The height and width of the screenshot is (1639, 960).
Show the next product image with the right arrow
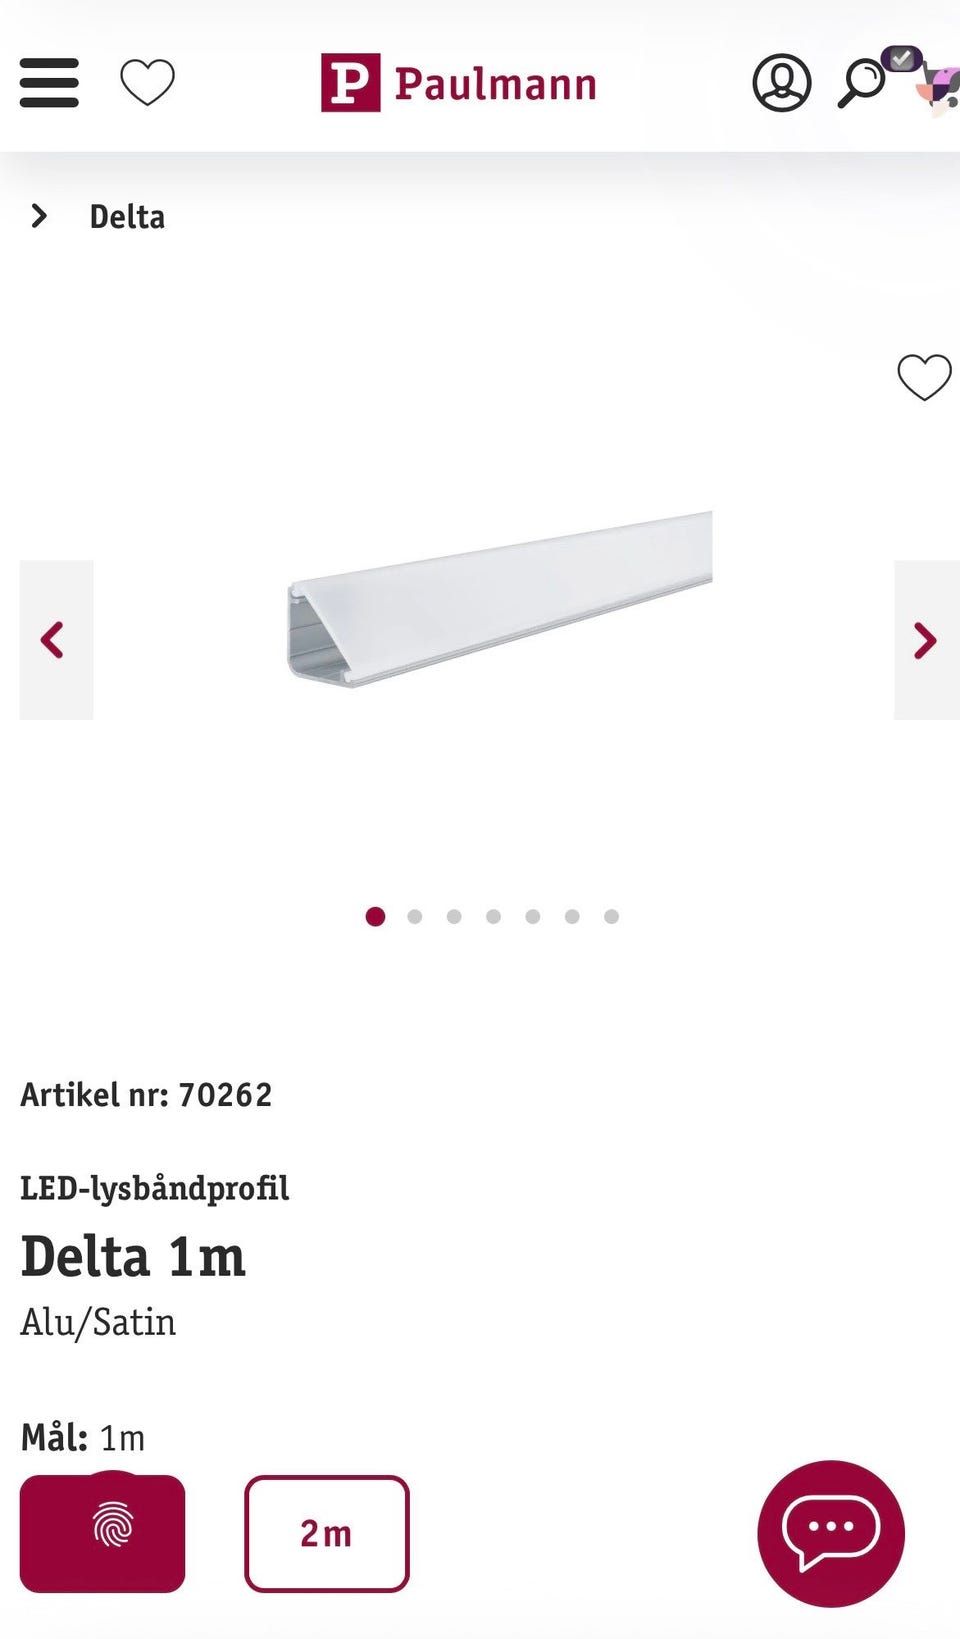[925, 640]
